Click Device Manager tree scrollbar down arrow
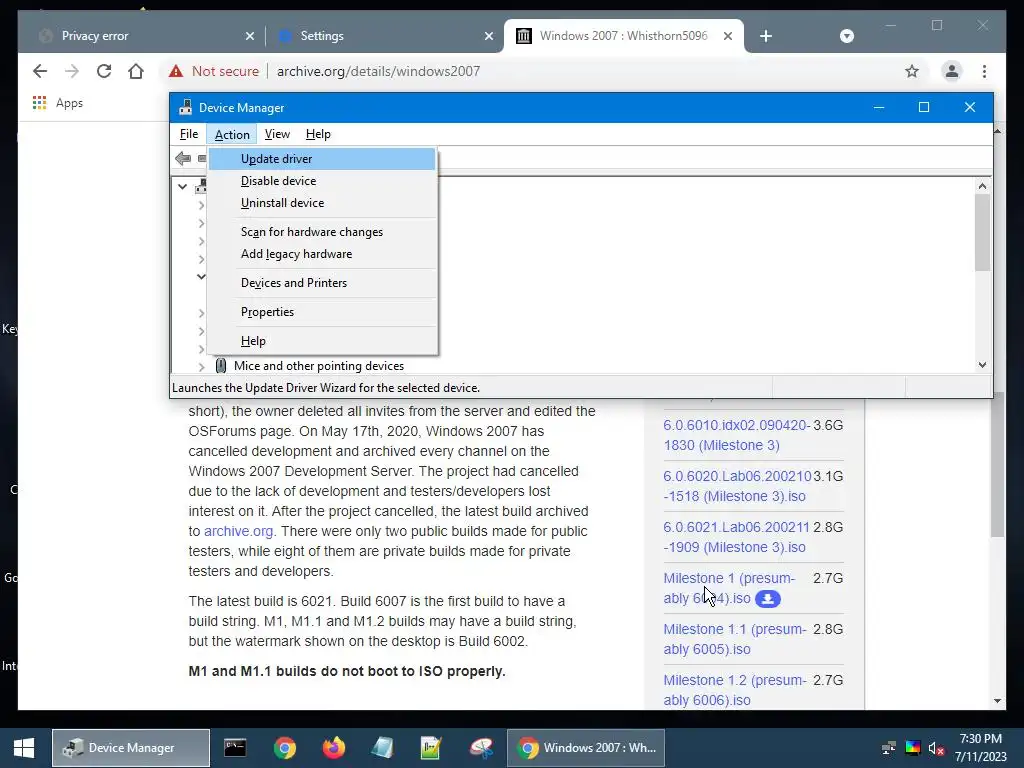 [982, 365]
